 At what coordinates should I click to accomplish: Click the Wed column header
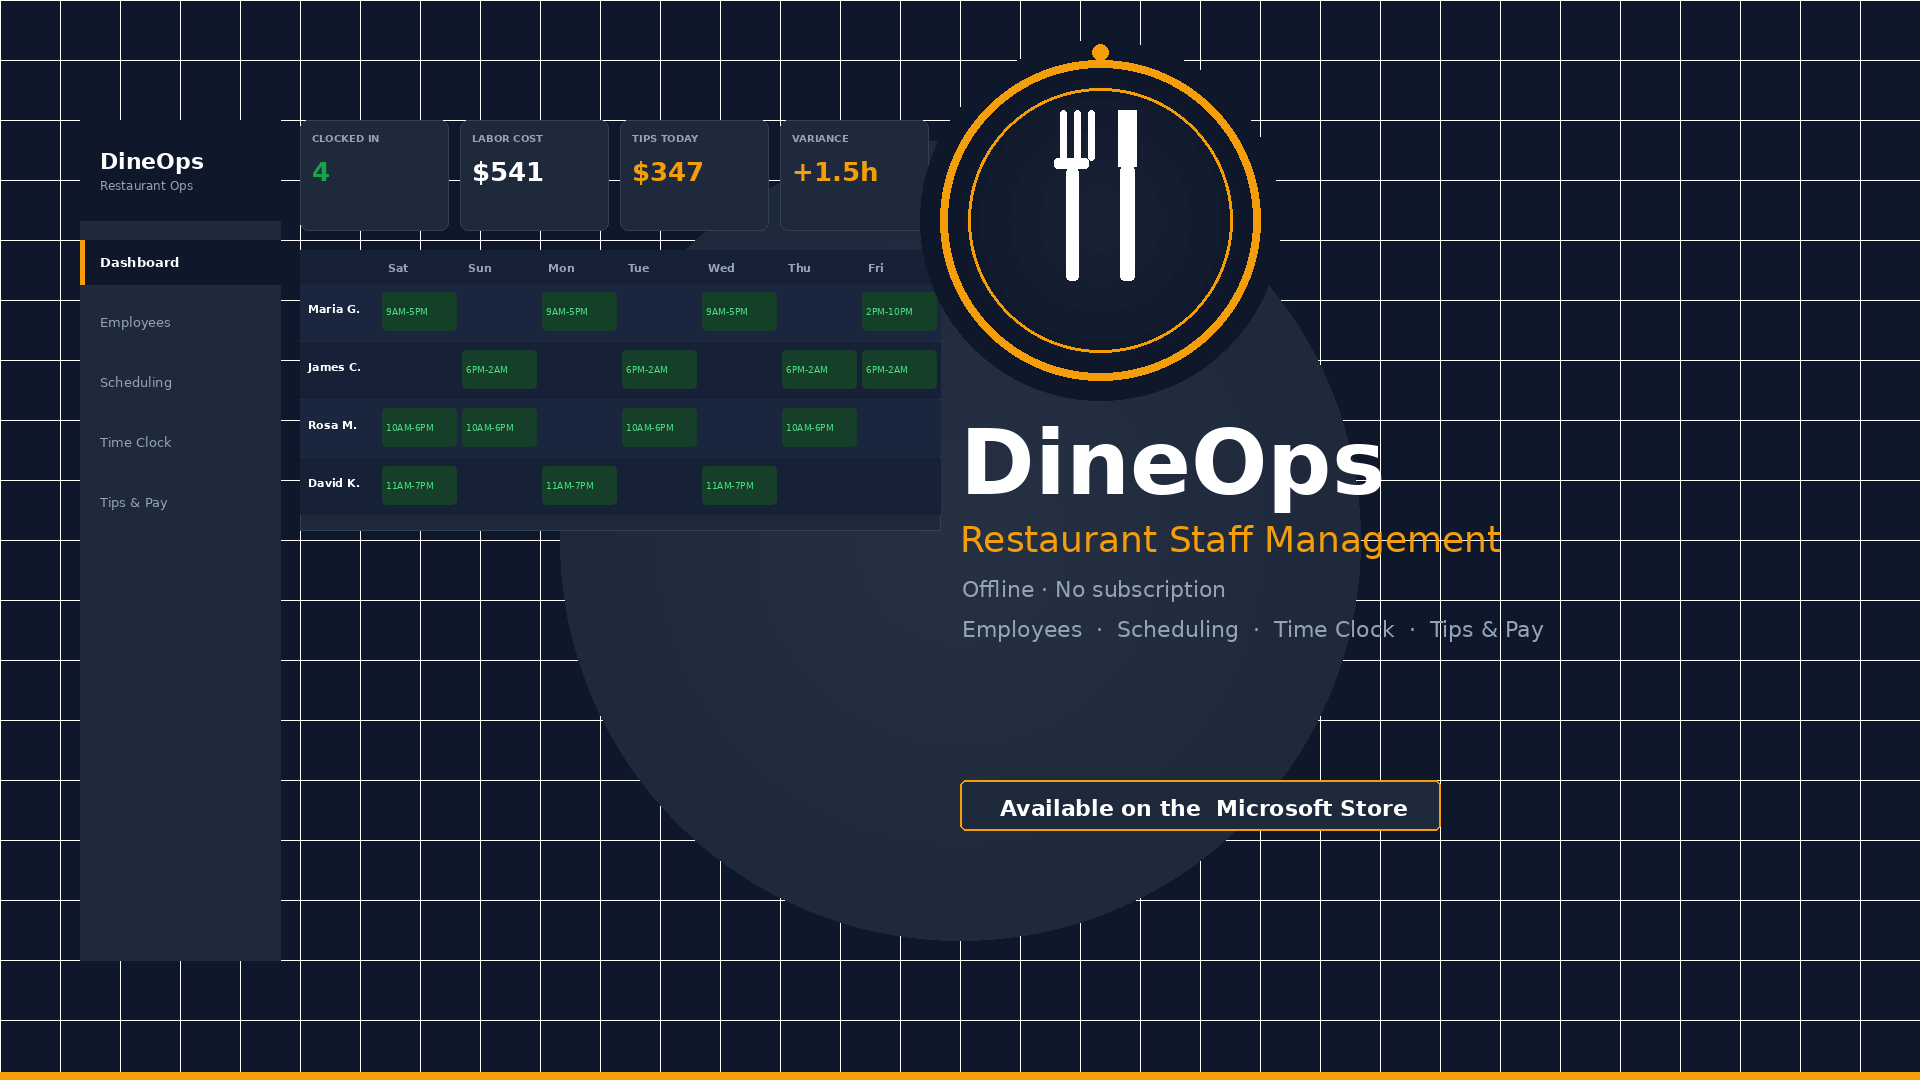tap(721, 268)
